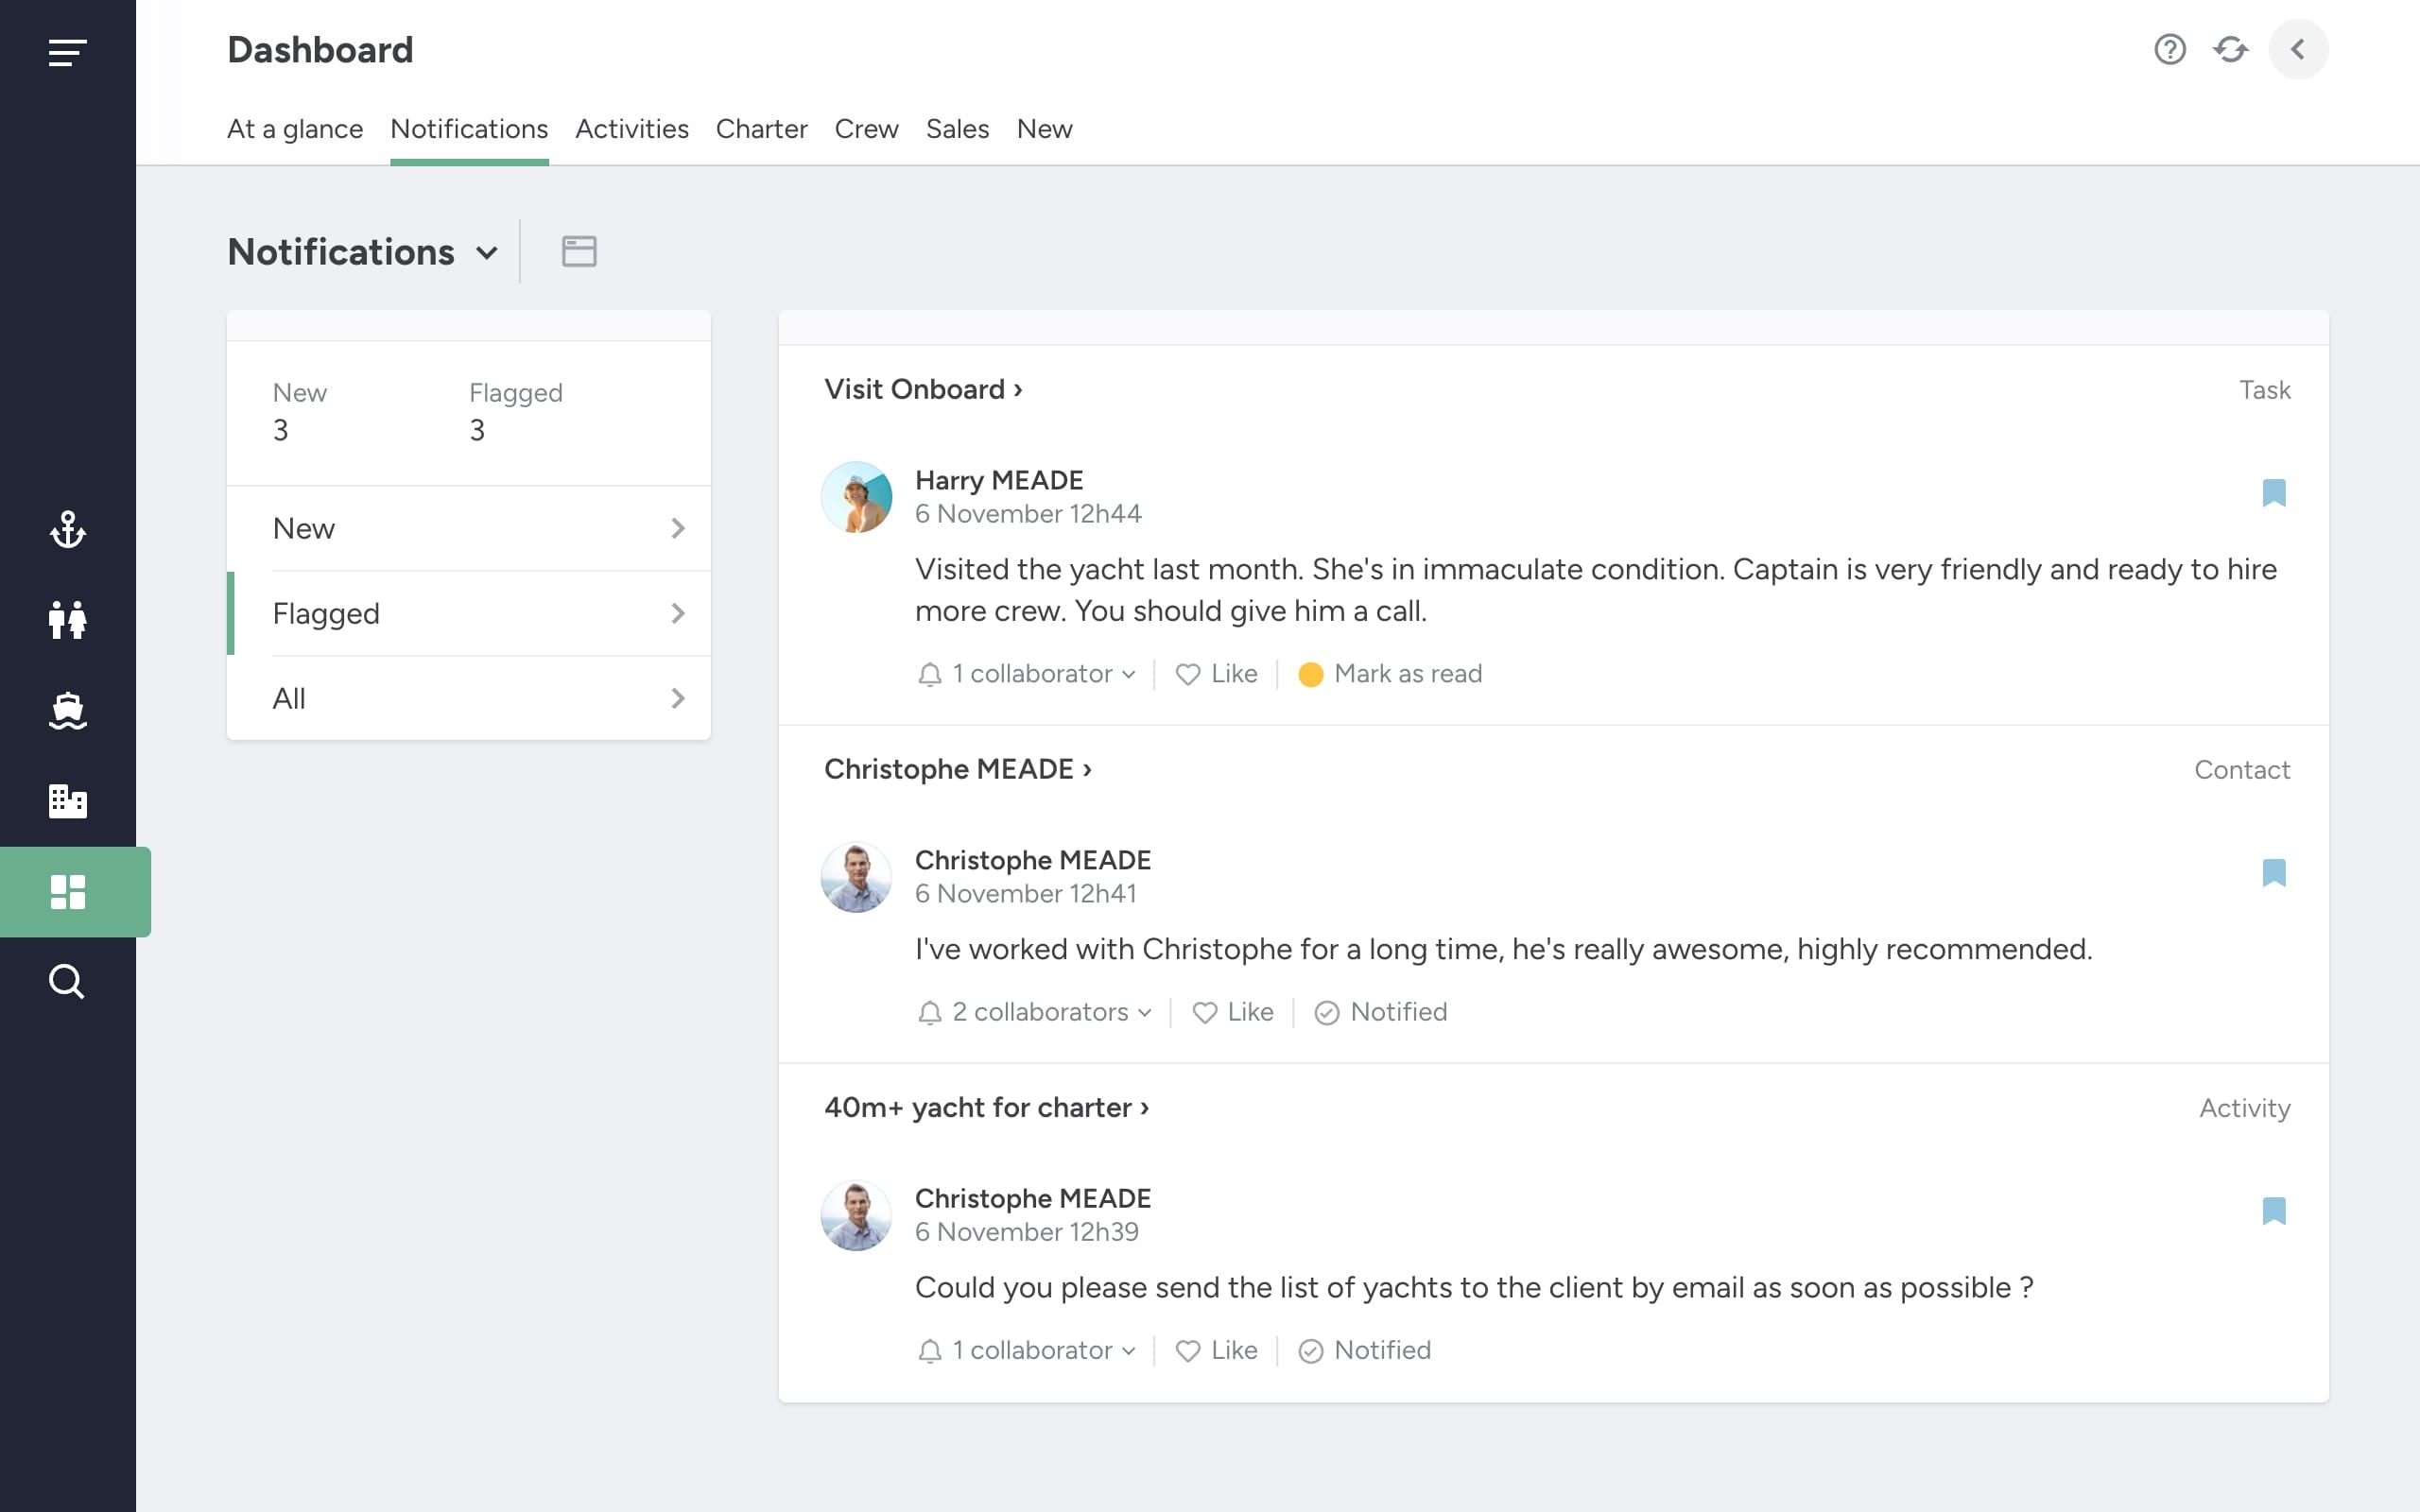Open the hamburger menu in sidebar
Screen dimensions: 2420x1512
pyautogui.click(x=67, y=52)
